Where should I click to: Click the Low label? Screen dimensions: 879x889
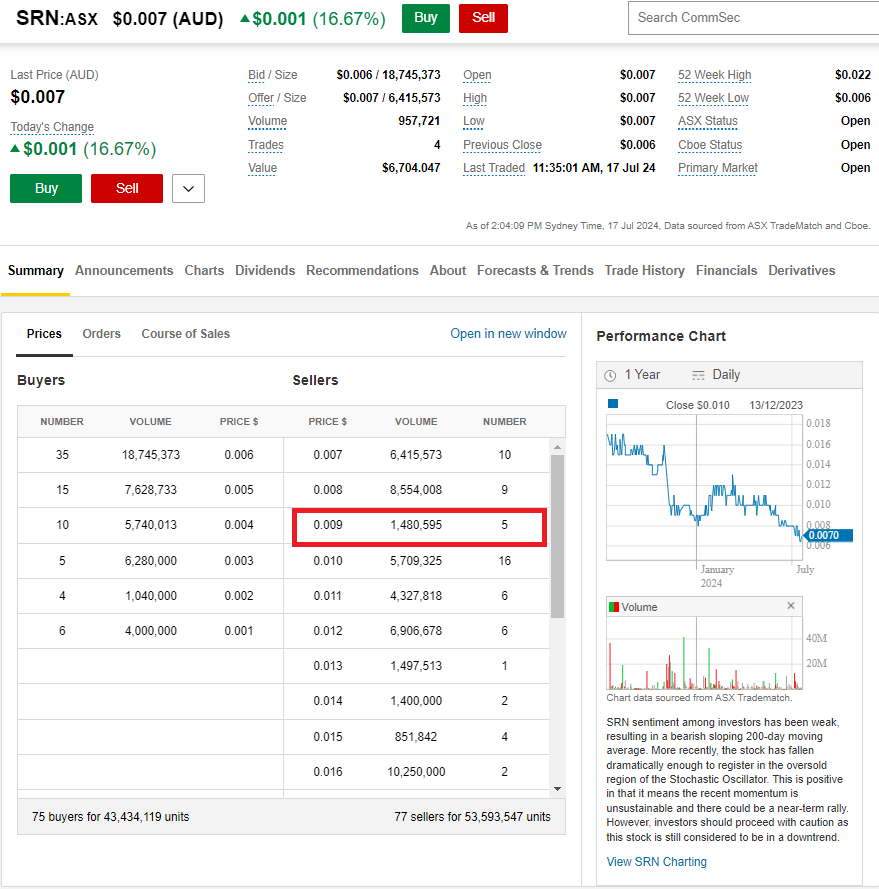(x=474, y=121)
